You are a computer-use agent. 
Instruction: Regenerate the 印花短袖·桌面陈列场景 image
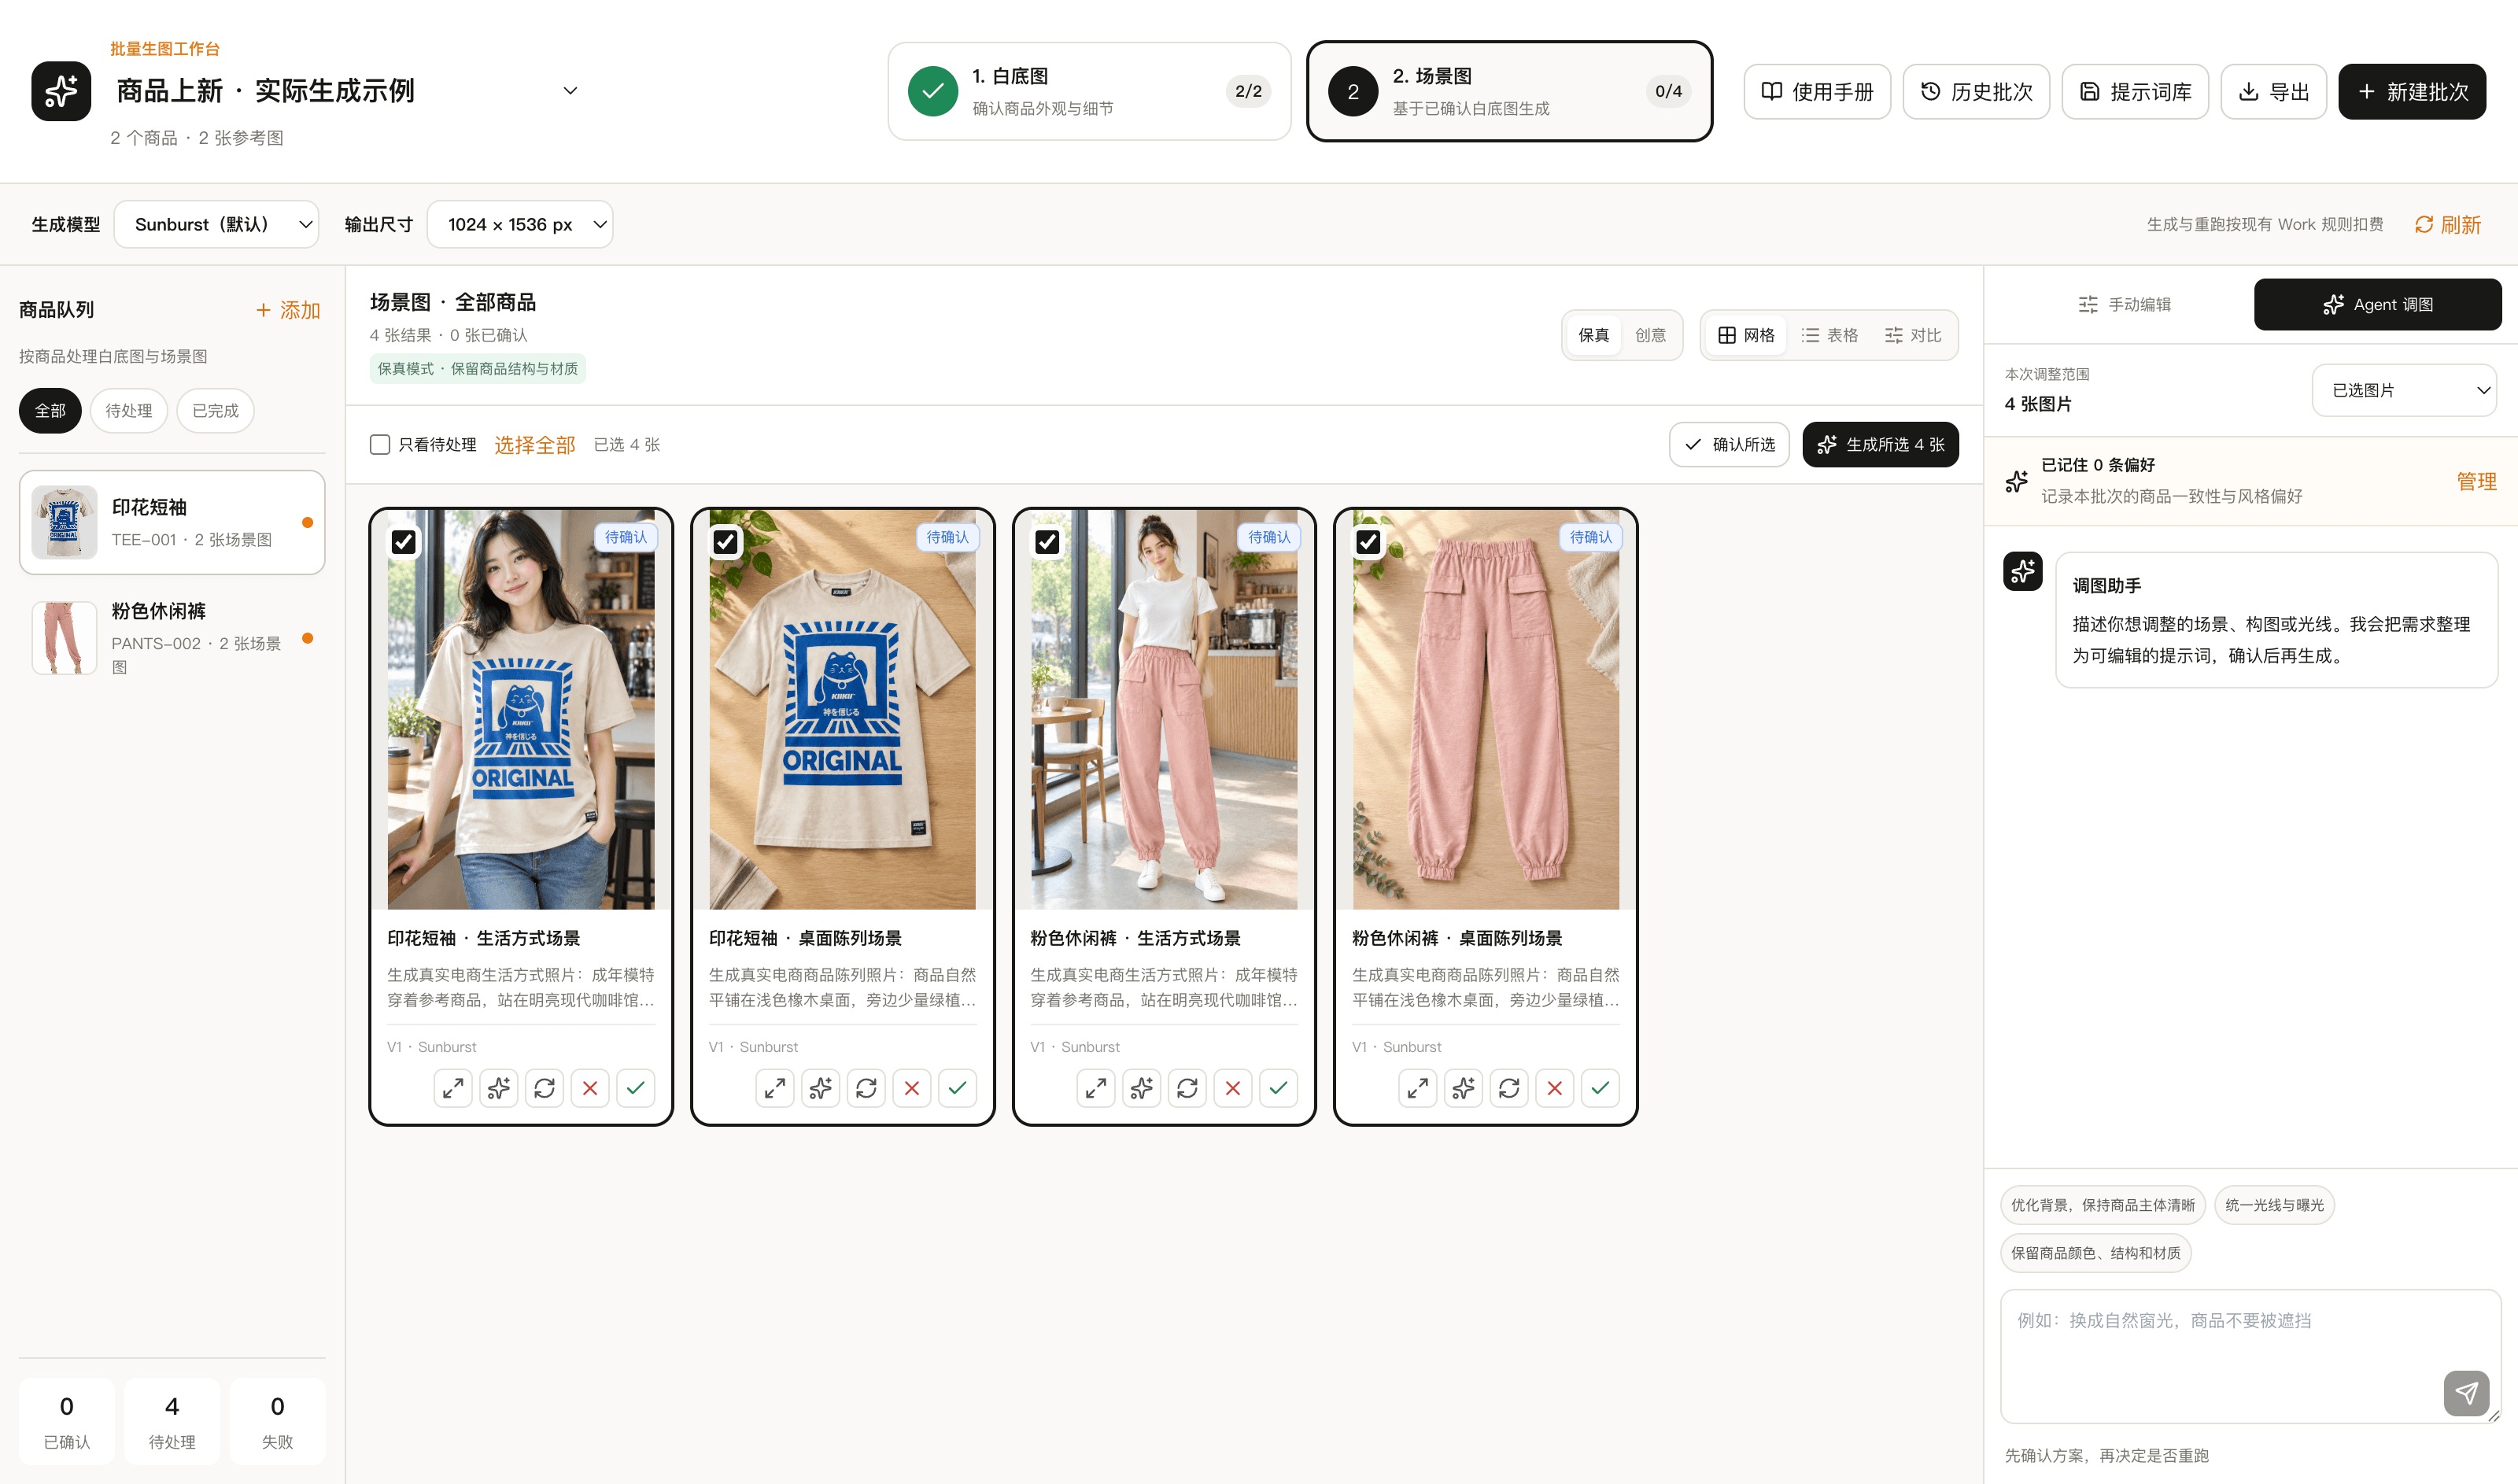[866, 1088]
